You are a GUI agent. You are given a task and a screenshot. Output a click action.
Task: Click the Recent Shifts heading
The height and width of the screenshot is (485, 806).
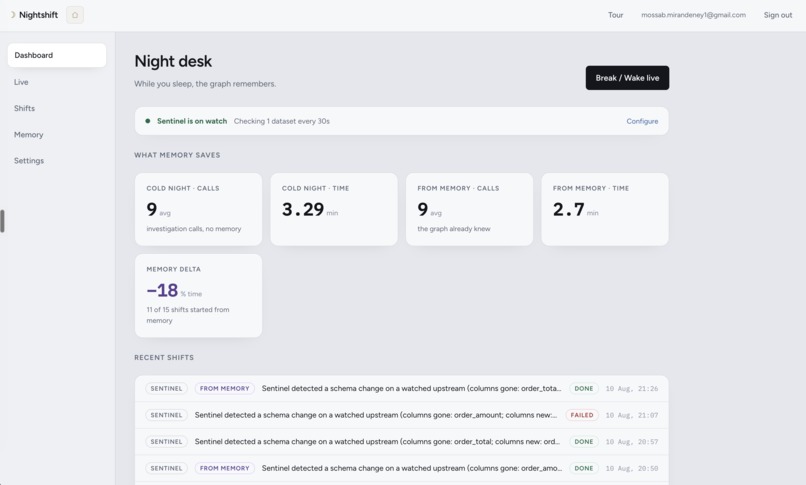(164, 358)
